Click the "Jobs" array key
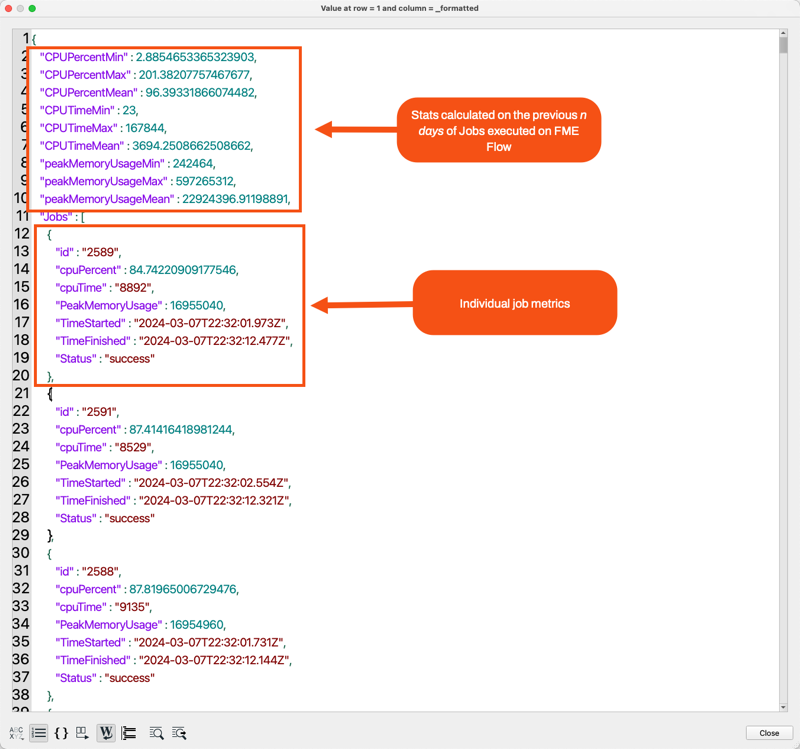This screenshot has width=800, height=749. pyautogui.click(x=56, y=217)
